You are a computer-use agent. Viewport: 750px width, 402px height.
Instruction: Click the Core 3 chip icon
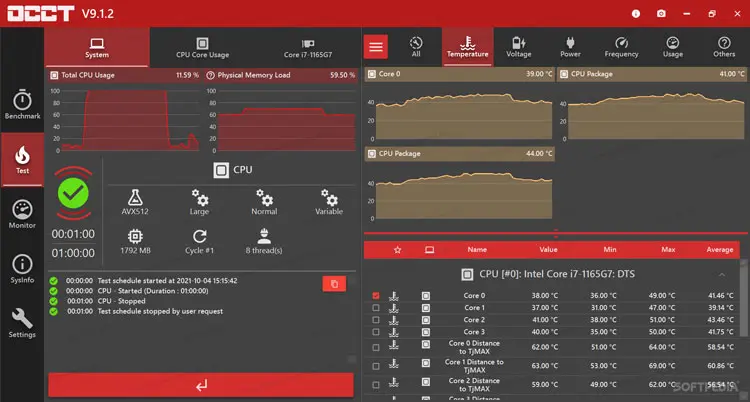point(426,332)
